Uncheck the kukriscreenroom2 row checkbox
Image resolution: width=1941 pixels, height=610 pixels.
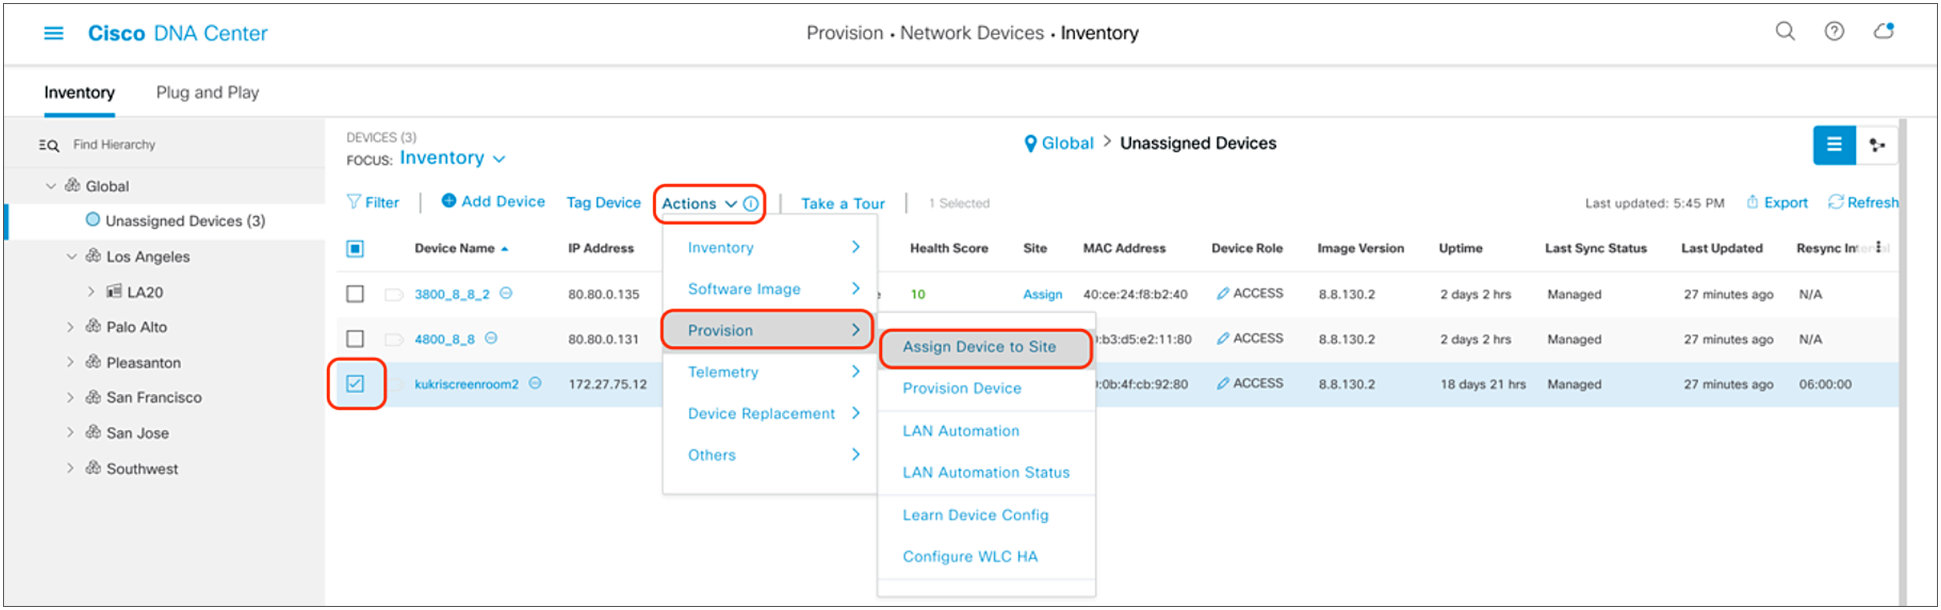coord(355,383)
